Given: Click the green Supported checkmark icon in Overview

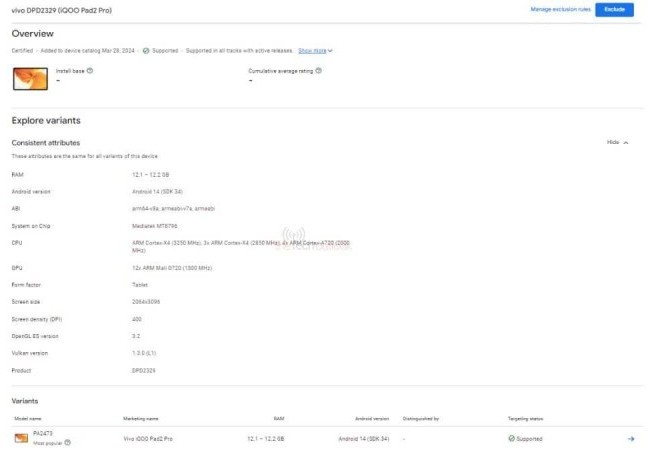Looking at the screenshot, I should 146,51.
